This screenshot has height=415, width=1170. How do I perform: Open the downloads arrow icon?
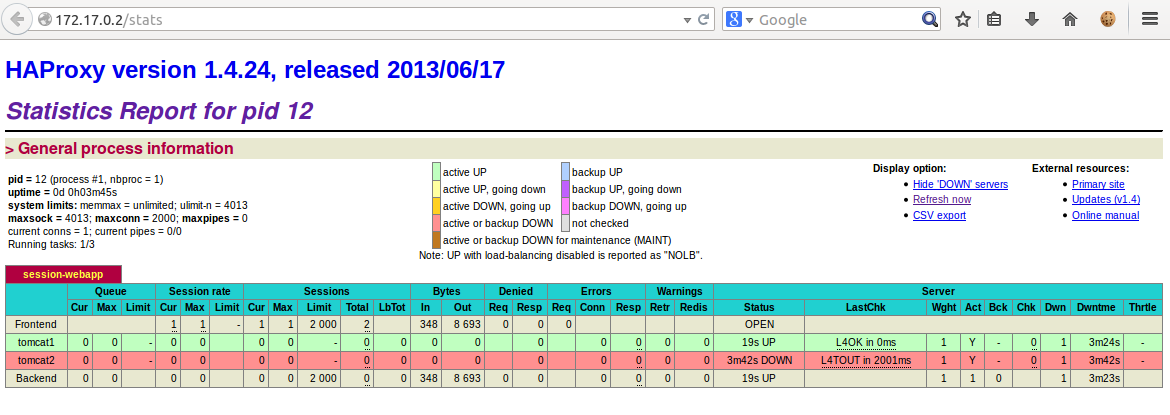coord(1032,20)
